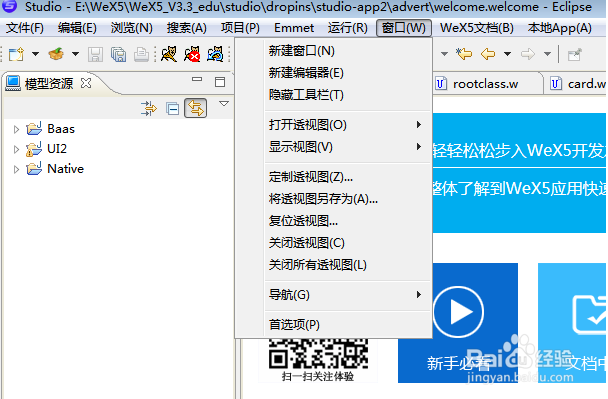Open the 项目(P) menu
The width and height of the screenshot is (608, 399).
point(240,28)
